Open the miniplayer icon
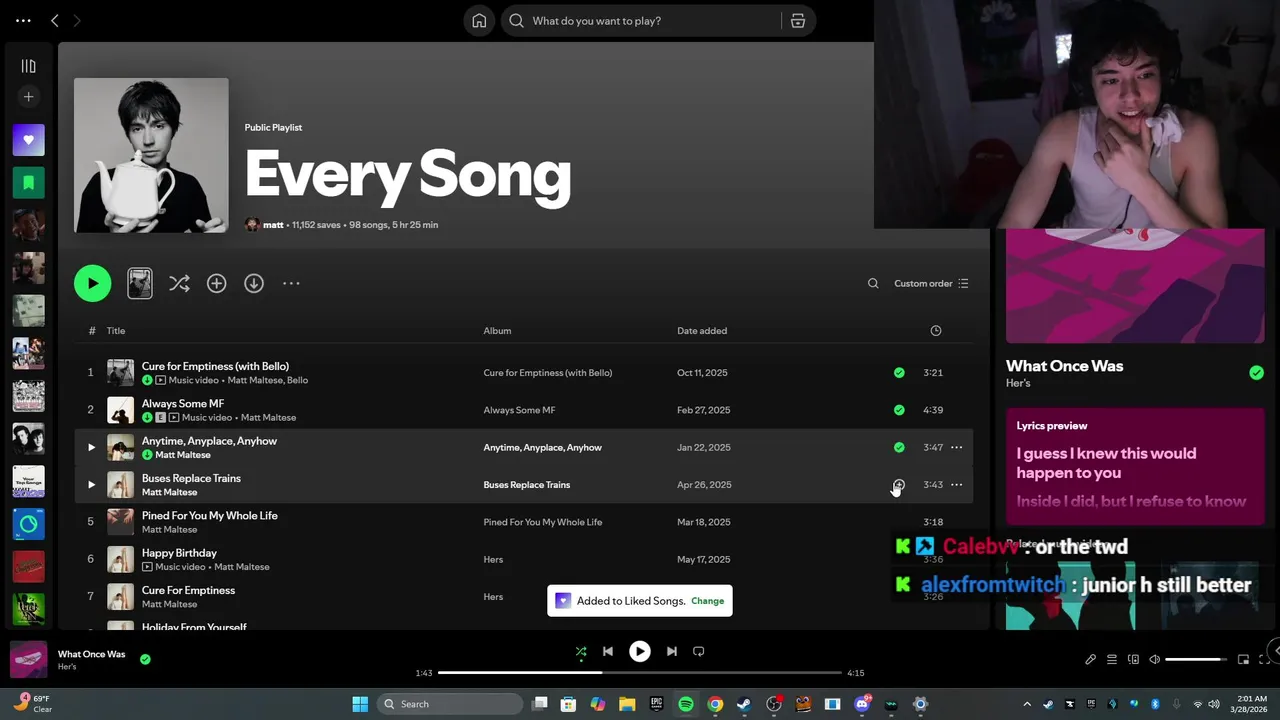This screenshot has height=720, width=1280. click(x=1243, y=659)
